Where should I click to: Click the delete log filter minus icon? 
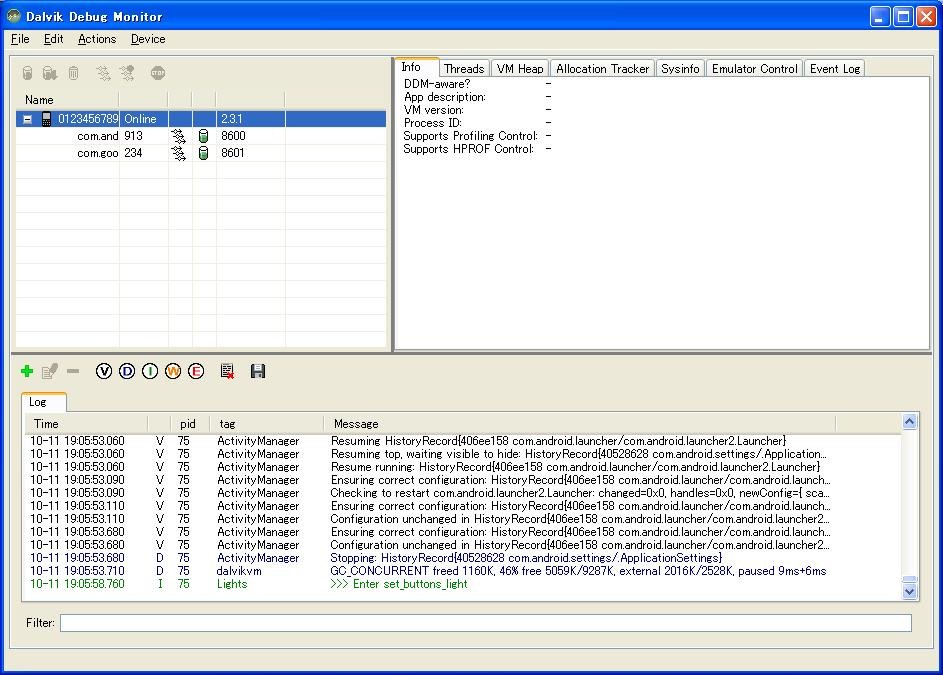(73, 371)
